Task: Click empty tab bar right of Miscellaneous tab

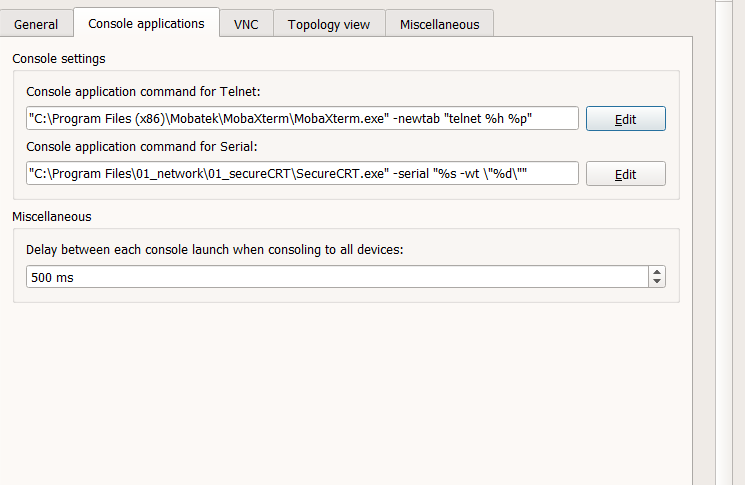Action: point(600,24)
